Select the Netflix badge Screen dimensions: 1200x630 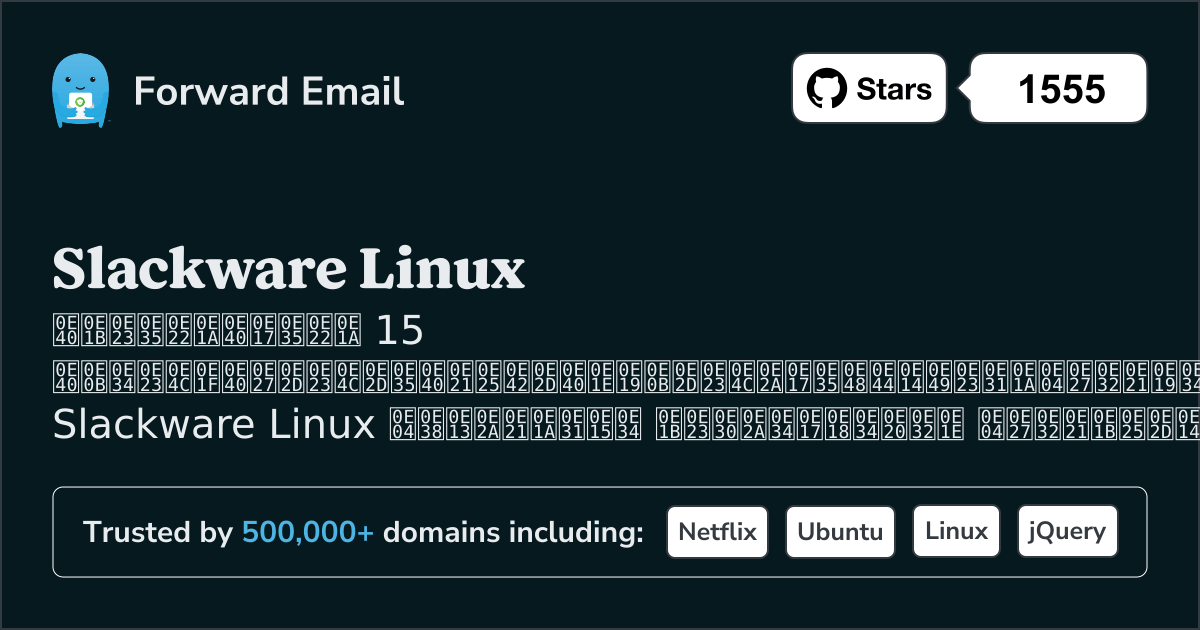coord(717,531)
